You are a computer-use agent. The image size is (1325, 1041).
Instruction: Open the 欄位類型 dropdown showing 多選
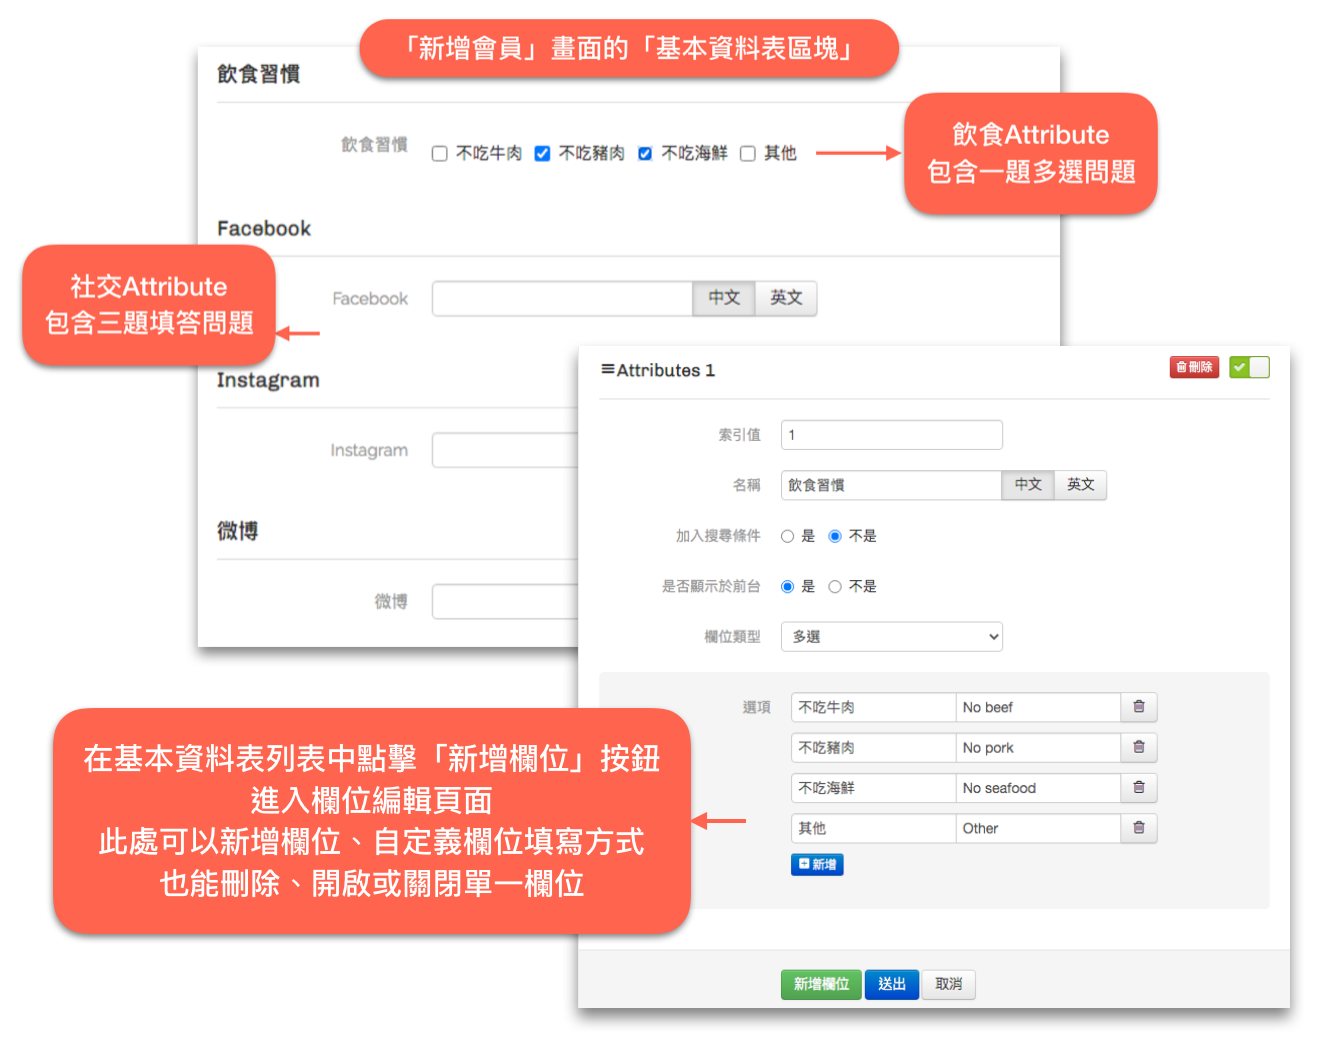pyautogui.click(x=891, y=636)
